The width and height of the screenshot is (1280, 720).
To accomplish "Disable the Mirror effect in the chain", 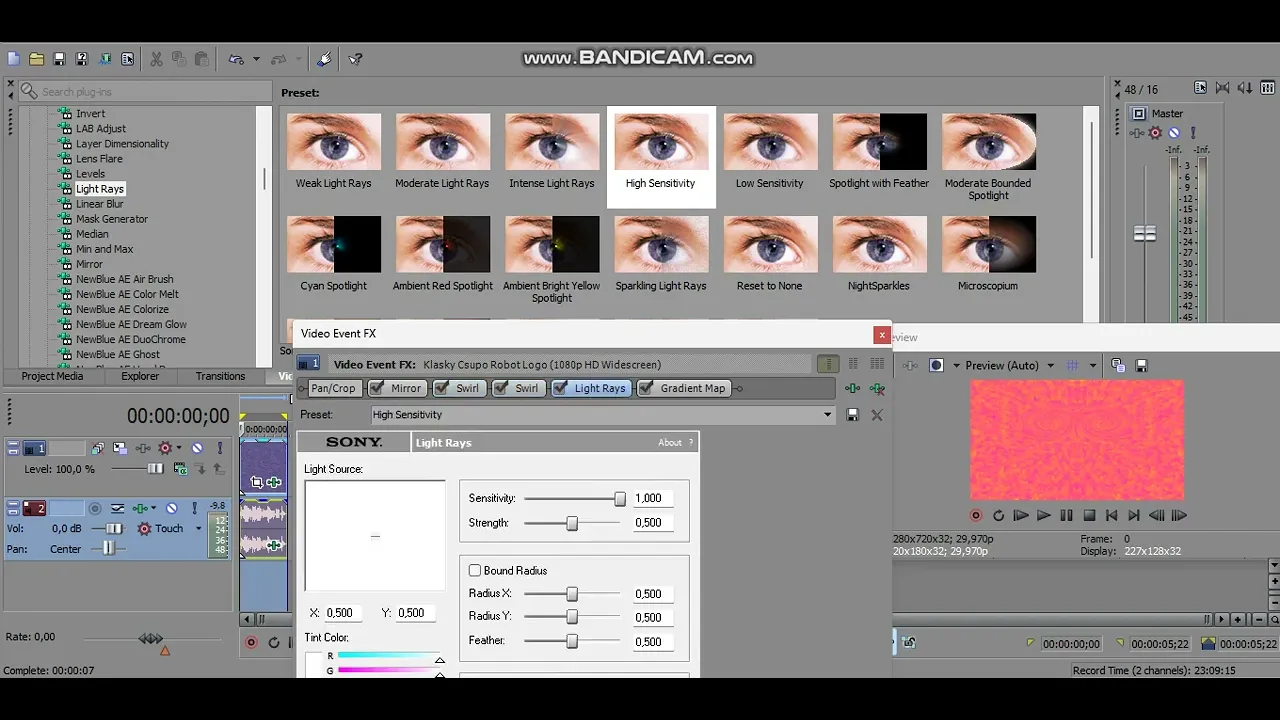I will tap(378, 388).
